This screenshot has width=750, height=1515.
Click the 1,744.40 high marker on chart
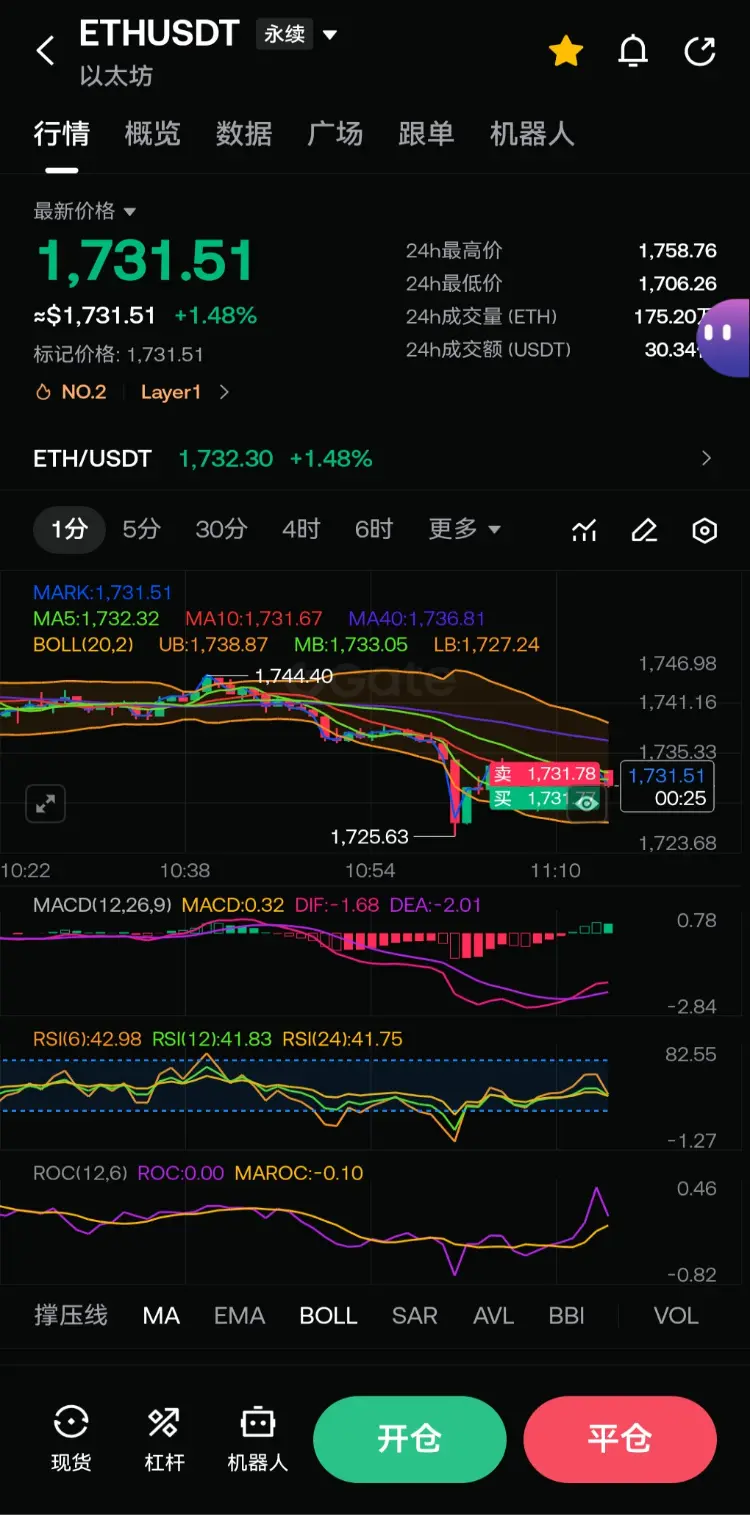pos(294,677)
